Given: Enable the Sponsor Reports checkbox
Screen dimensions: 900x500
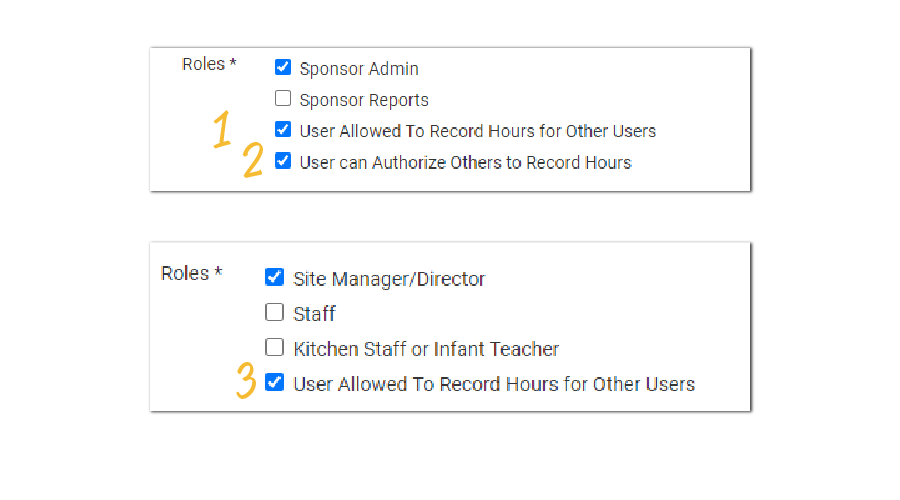Looking at the screenshot, I should click(283, 99).
